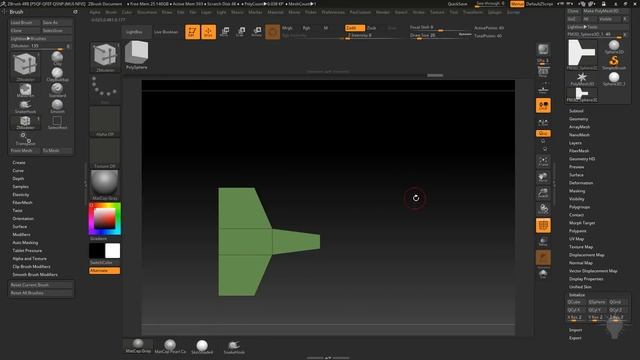Expand the Deformation section

click(x=581, y=182)
